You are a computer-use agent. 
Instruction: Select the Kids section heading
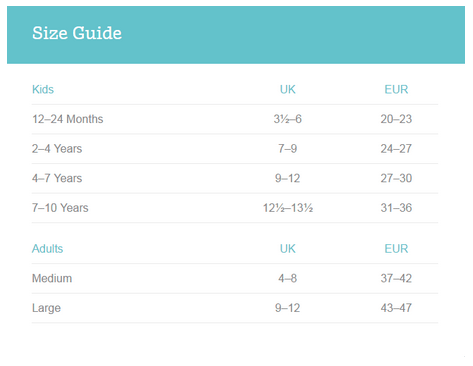43,89
